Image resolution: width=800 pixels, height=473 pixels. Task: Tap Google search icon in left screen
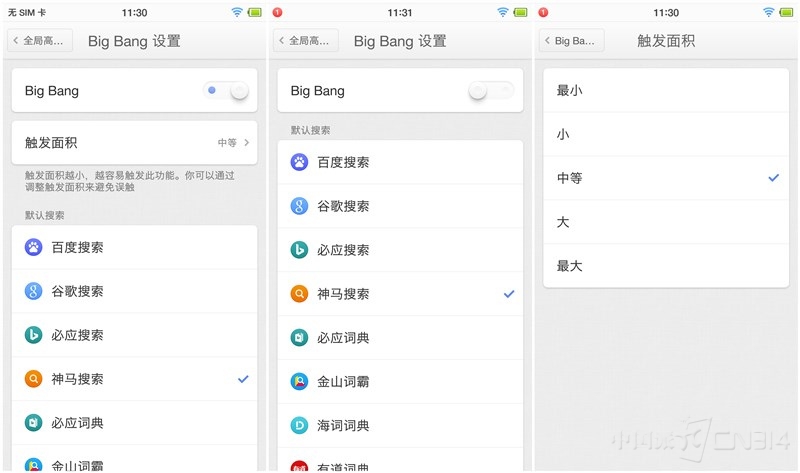(x=34, y=291)
